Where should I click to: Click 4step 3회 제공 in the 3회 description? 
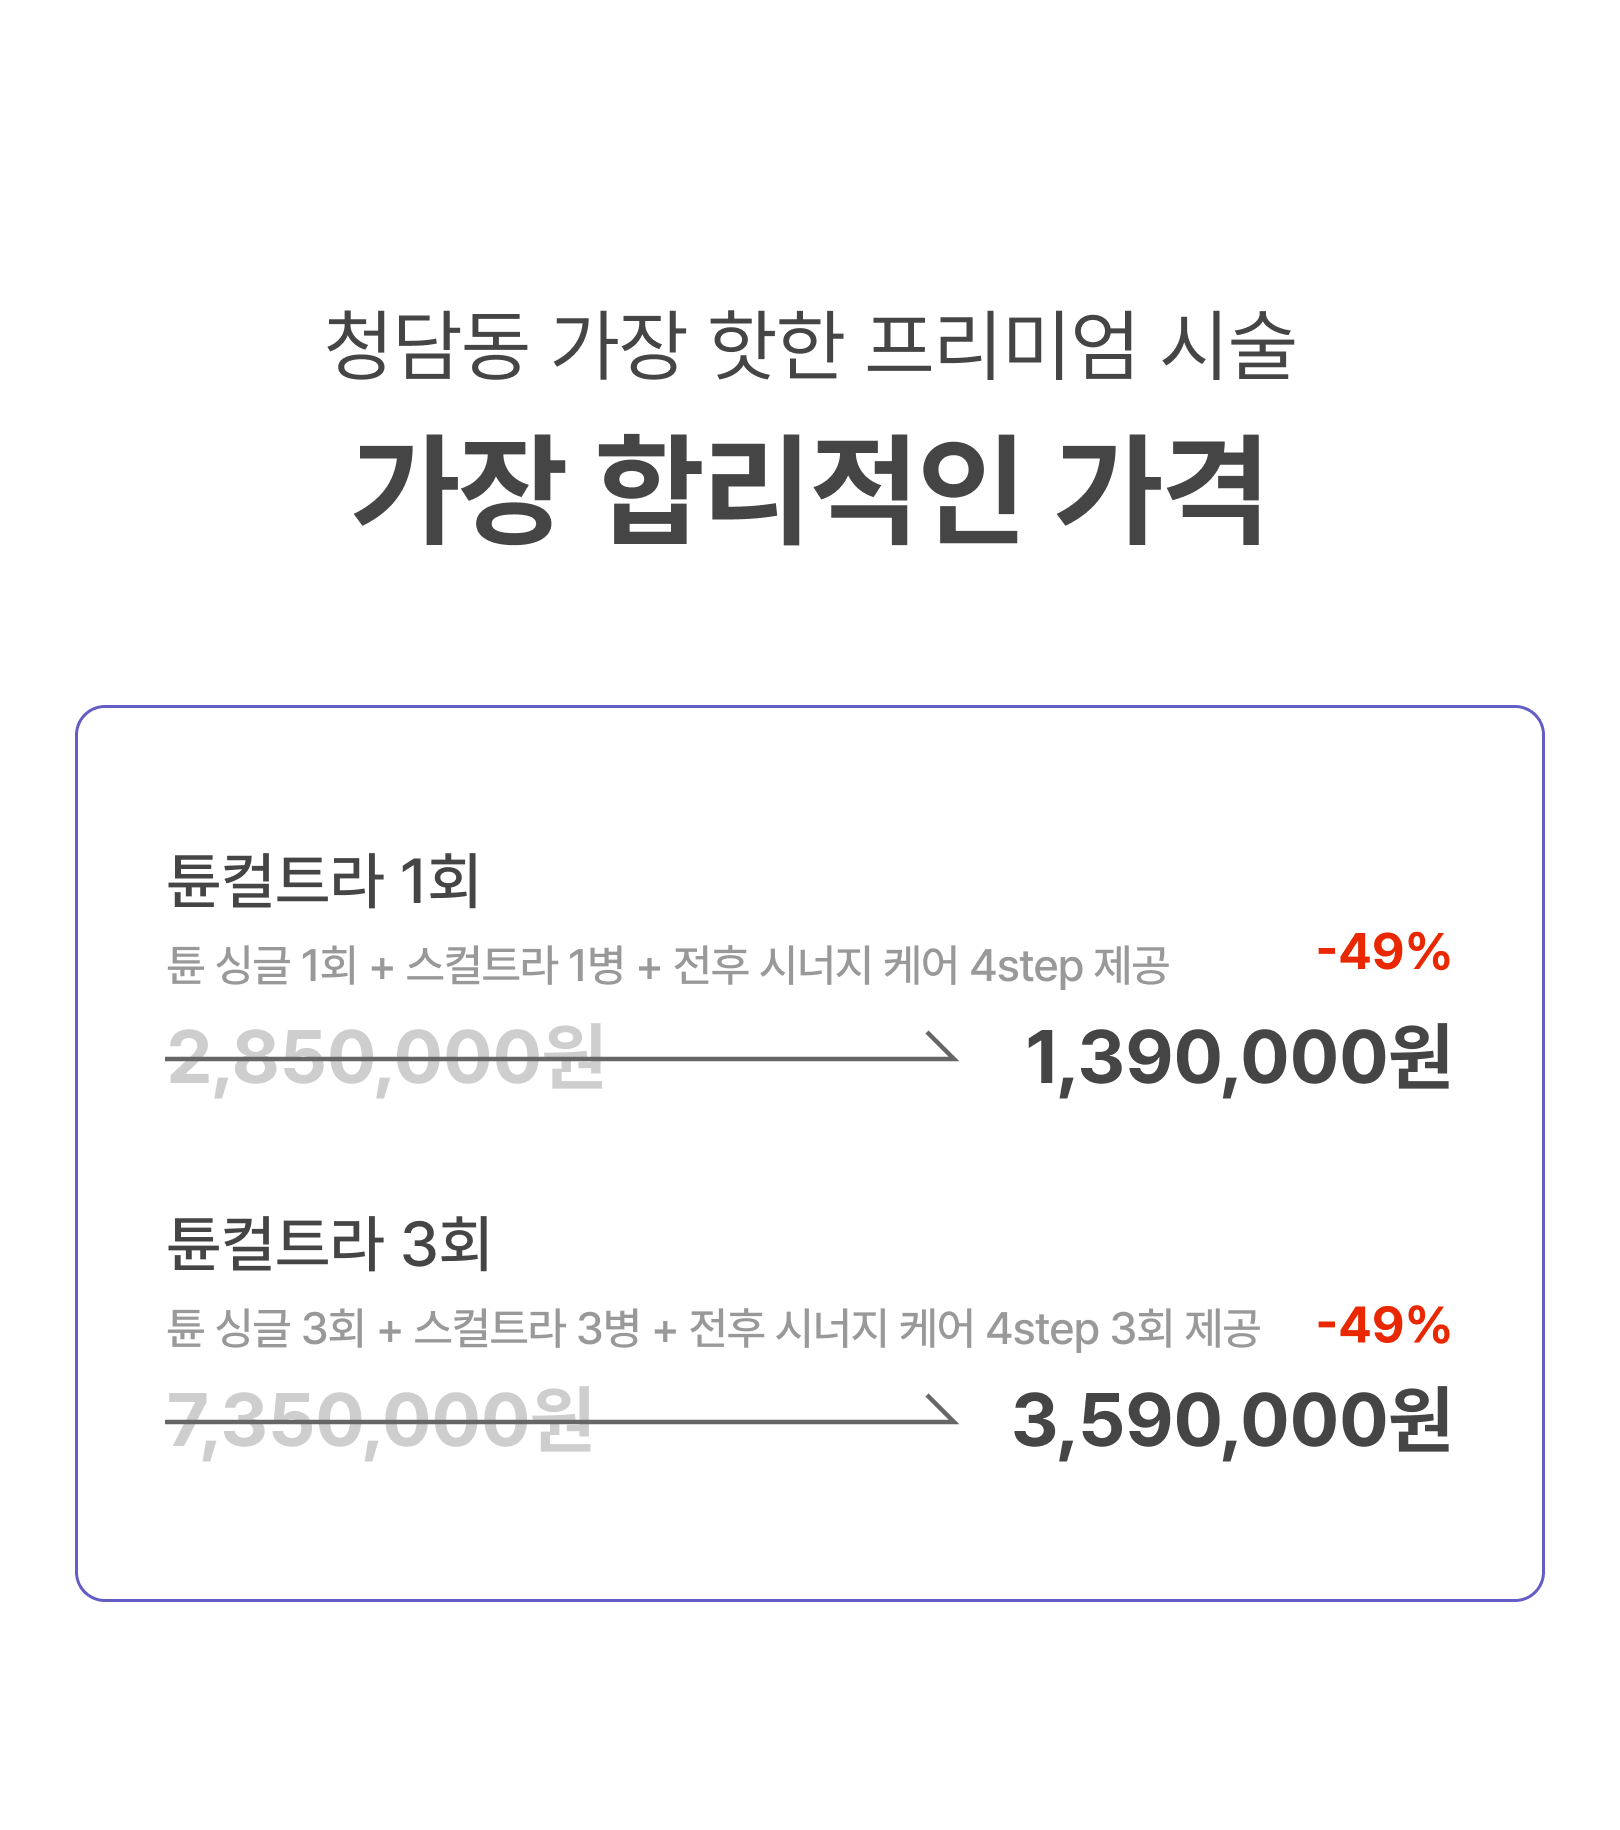[1123, 1329]
